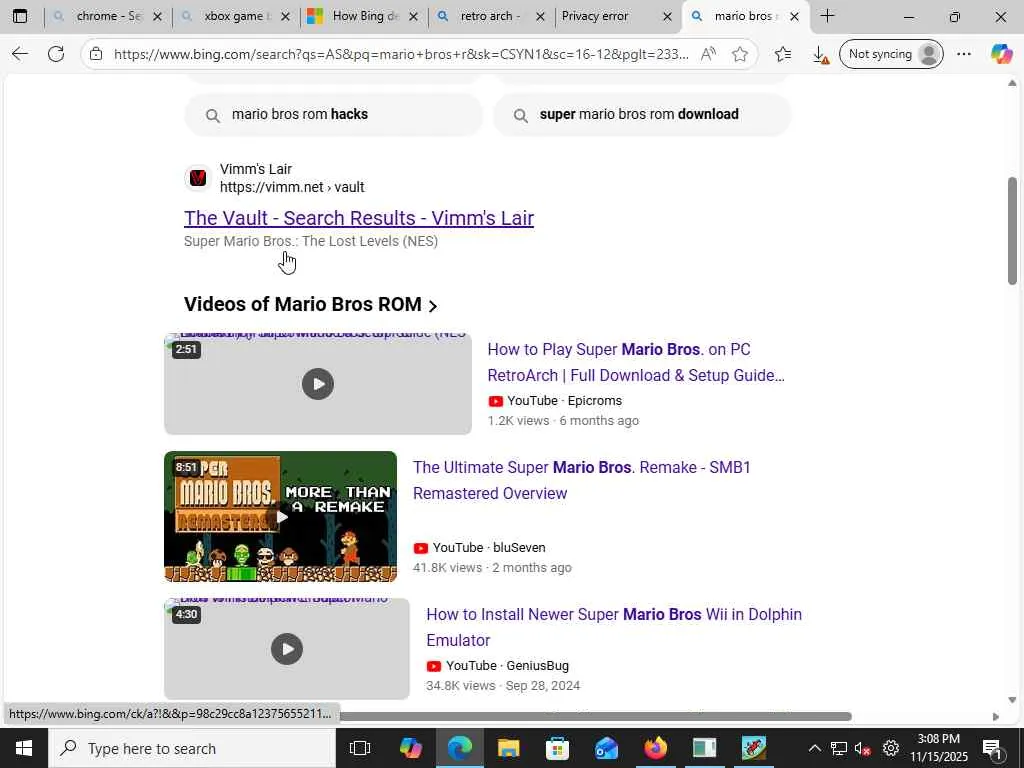
Task: Click the YouTube Epicroms source label
Action: 555,401
